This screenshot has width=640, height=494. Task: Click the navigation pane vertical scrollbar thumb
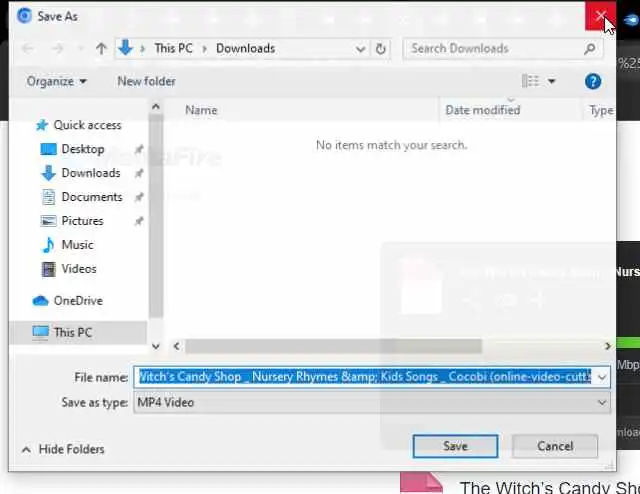(x=156, y=216)
